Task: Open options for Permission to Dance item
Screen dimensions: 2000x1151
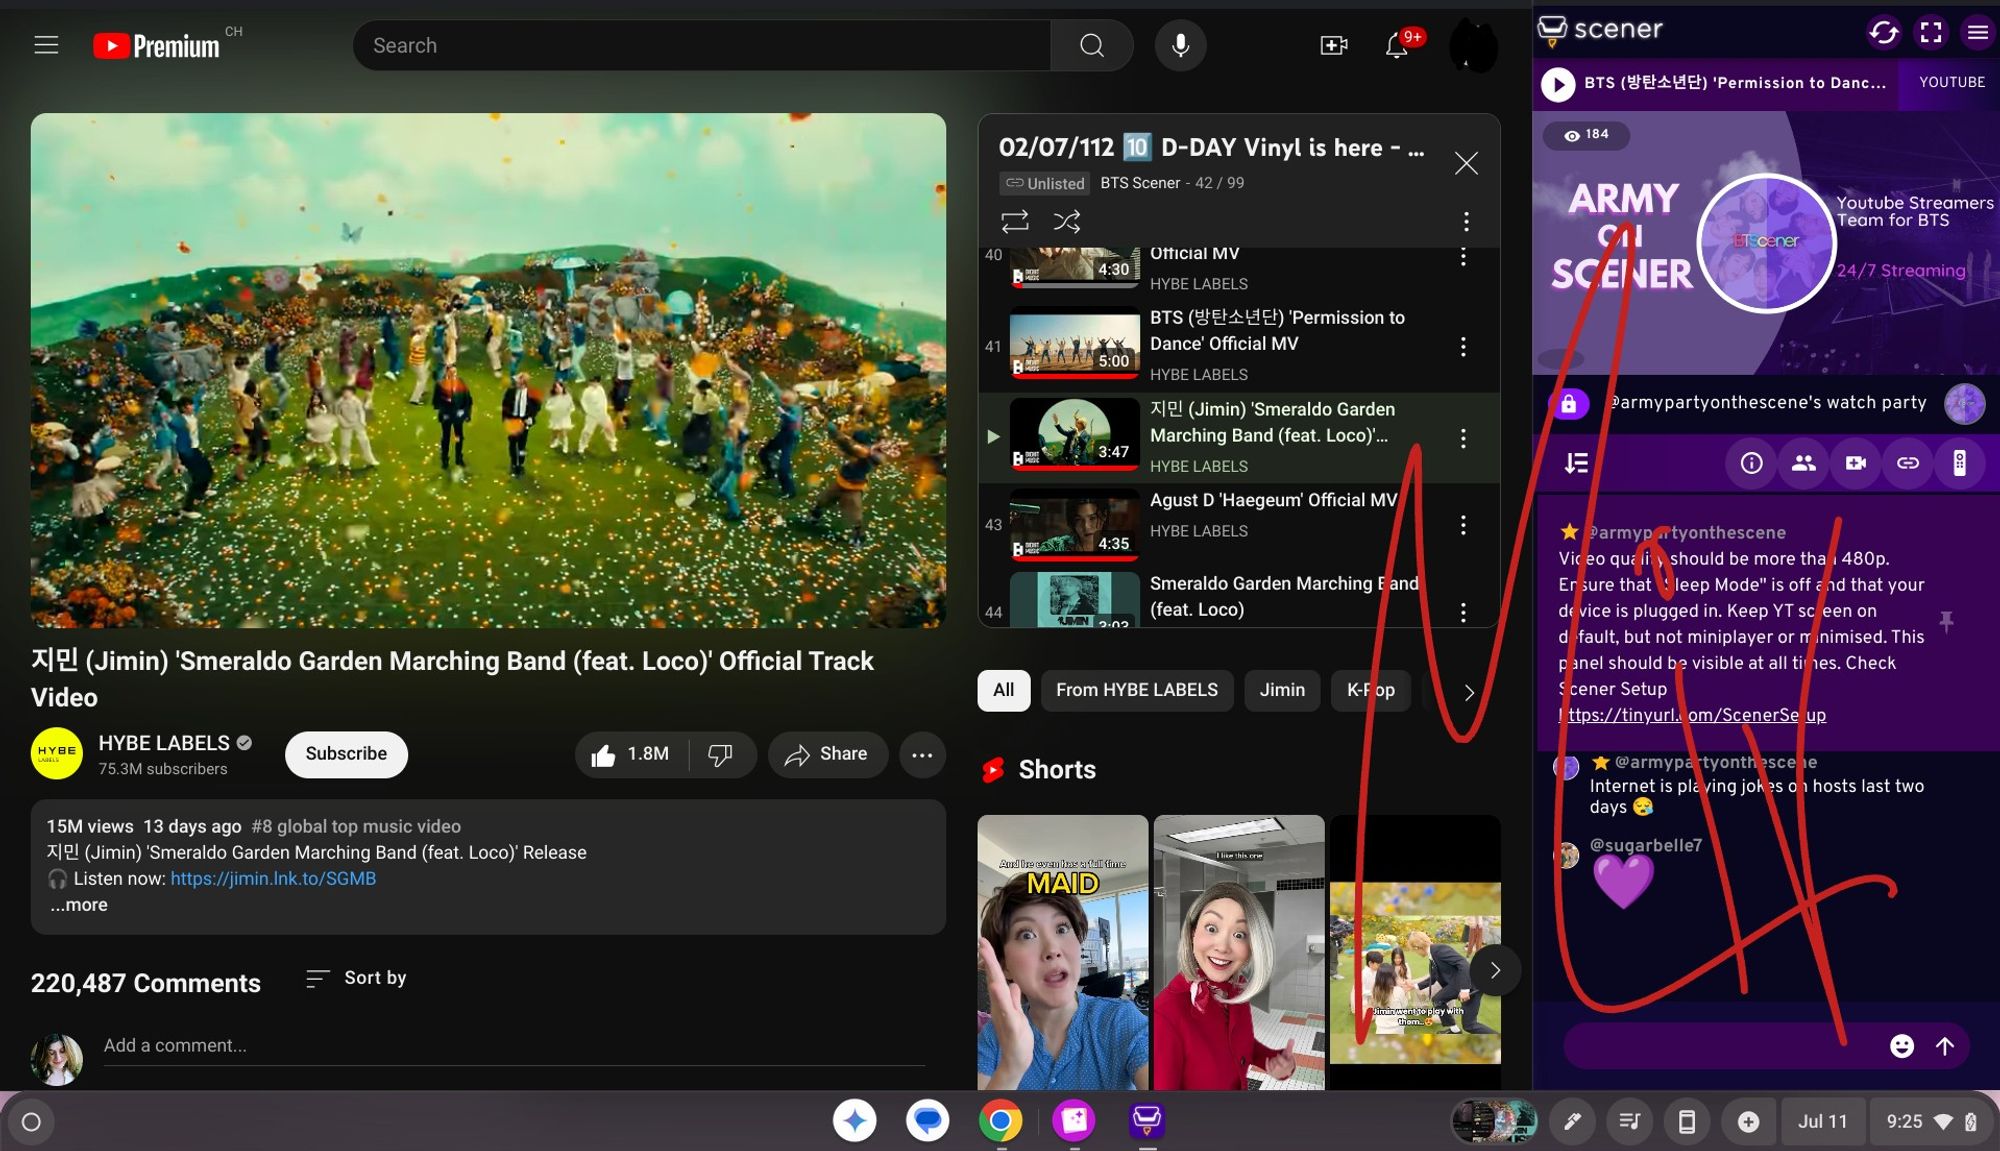Action: tap(1463, 346)
